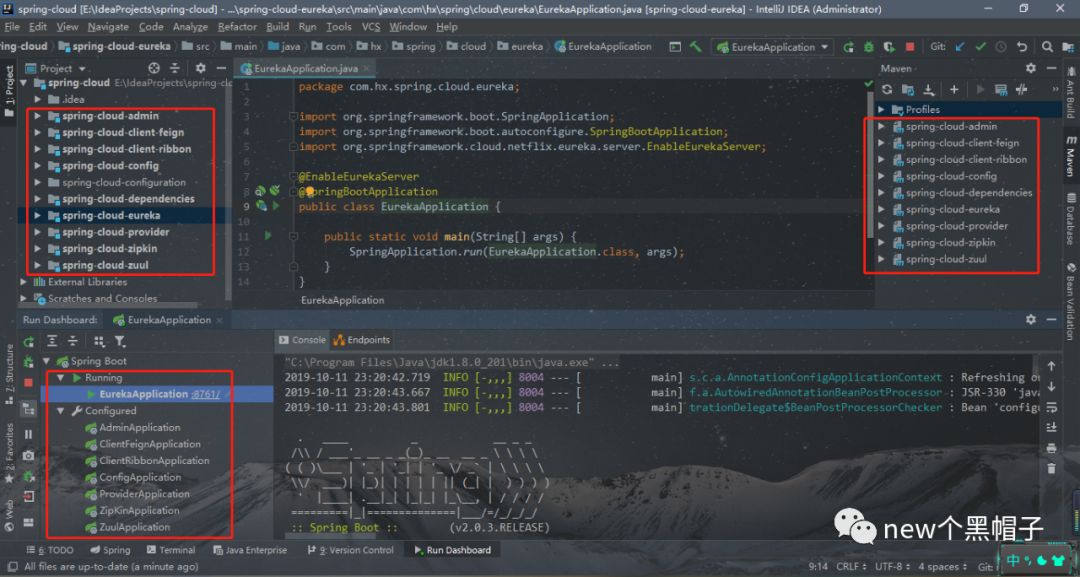
Task: Click console scroll up arrow icon
Action: tap(1051, 366)
